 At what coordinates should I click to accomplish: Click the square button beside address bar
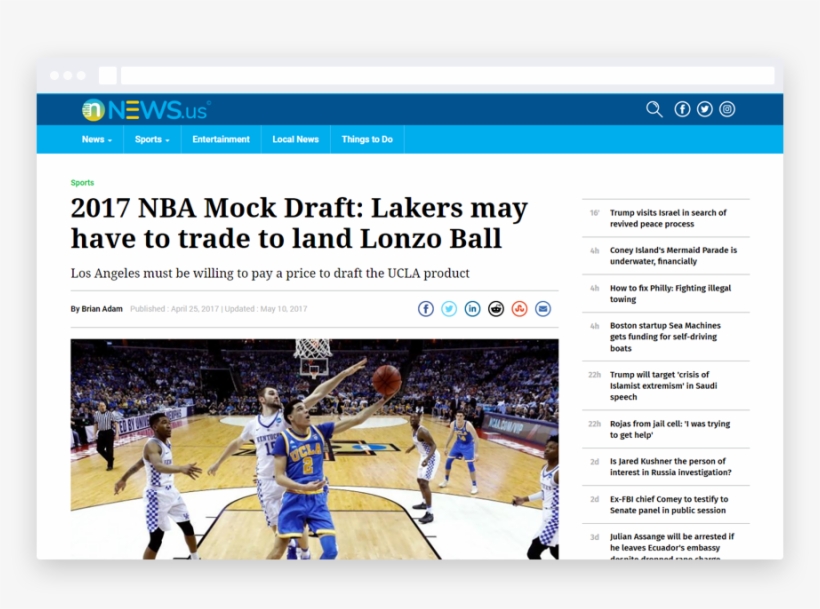(108, 76)
